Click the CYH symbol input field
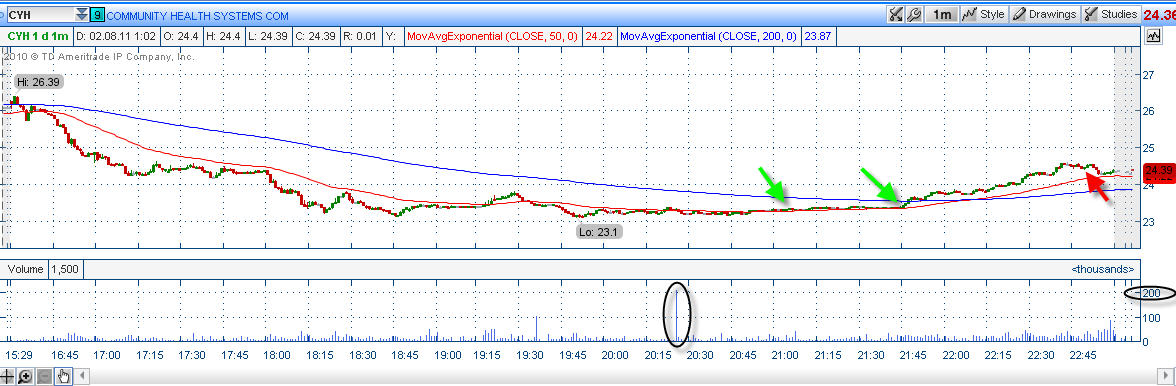 40,15
